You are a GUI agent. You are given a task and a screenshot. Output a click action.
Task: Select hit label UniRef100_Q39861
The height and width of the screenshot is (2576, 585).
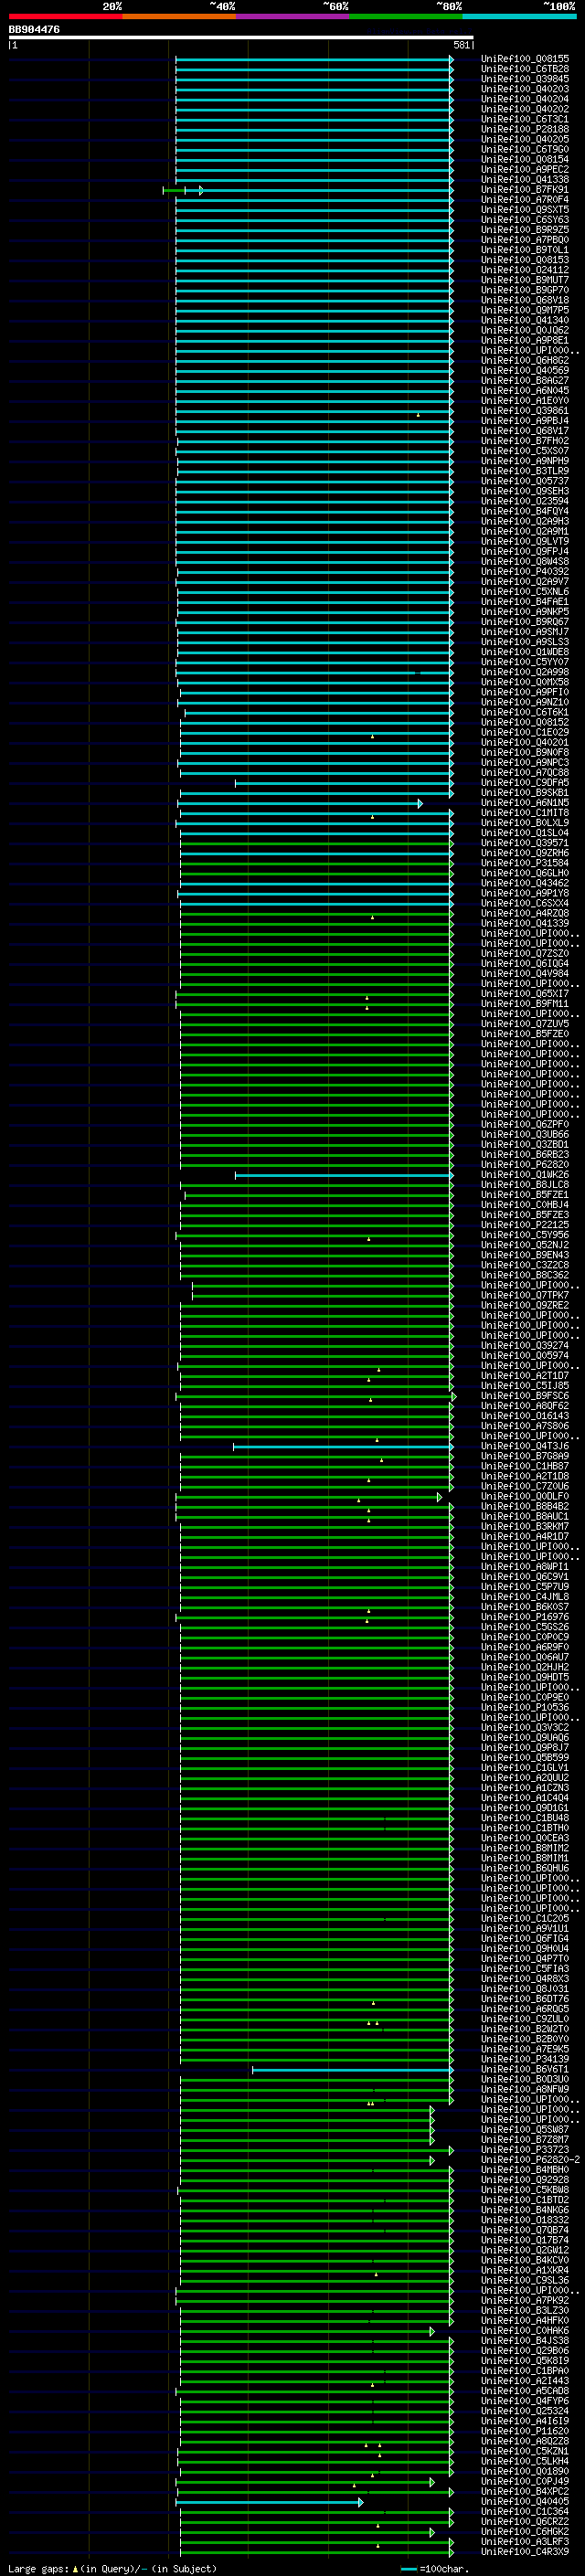pos(525,411)
